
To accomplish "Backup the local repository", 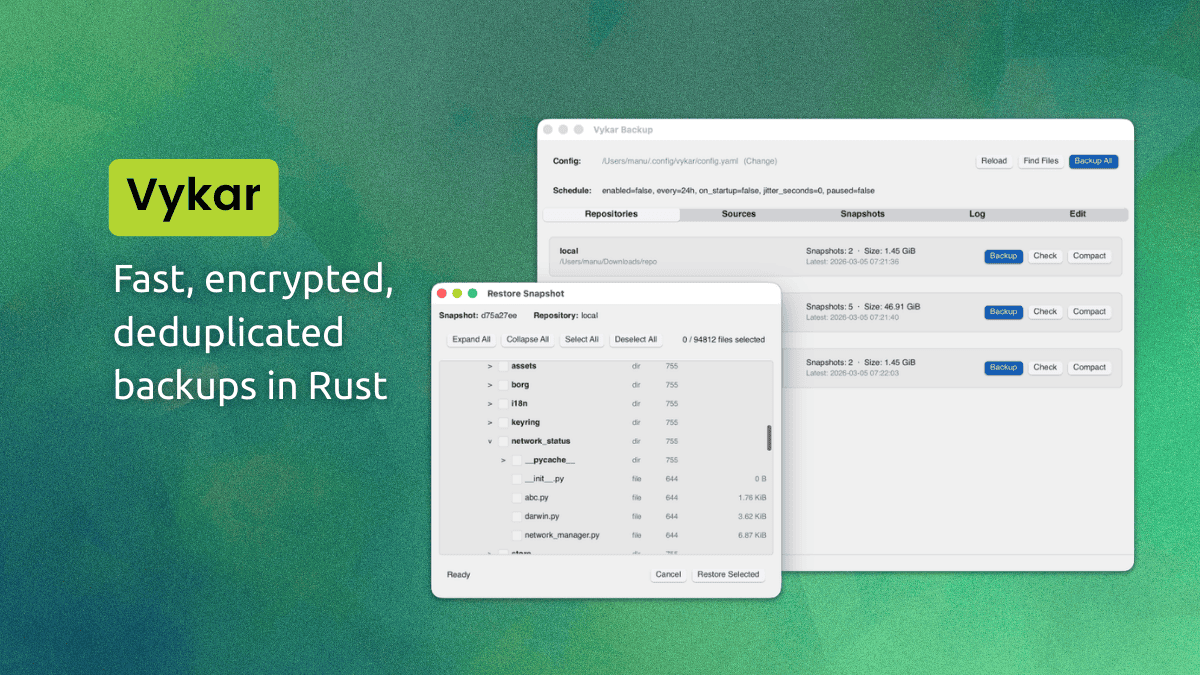I will point(1003,256).
